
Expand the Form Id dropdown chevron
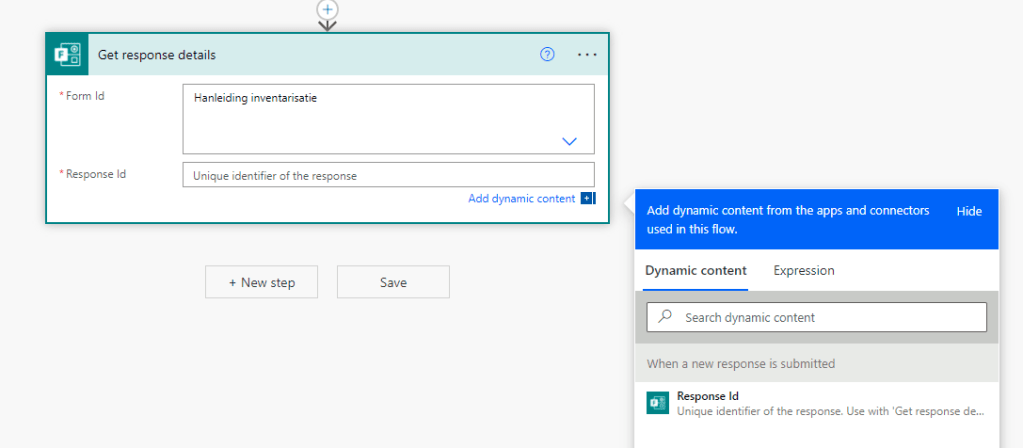569,141
